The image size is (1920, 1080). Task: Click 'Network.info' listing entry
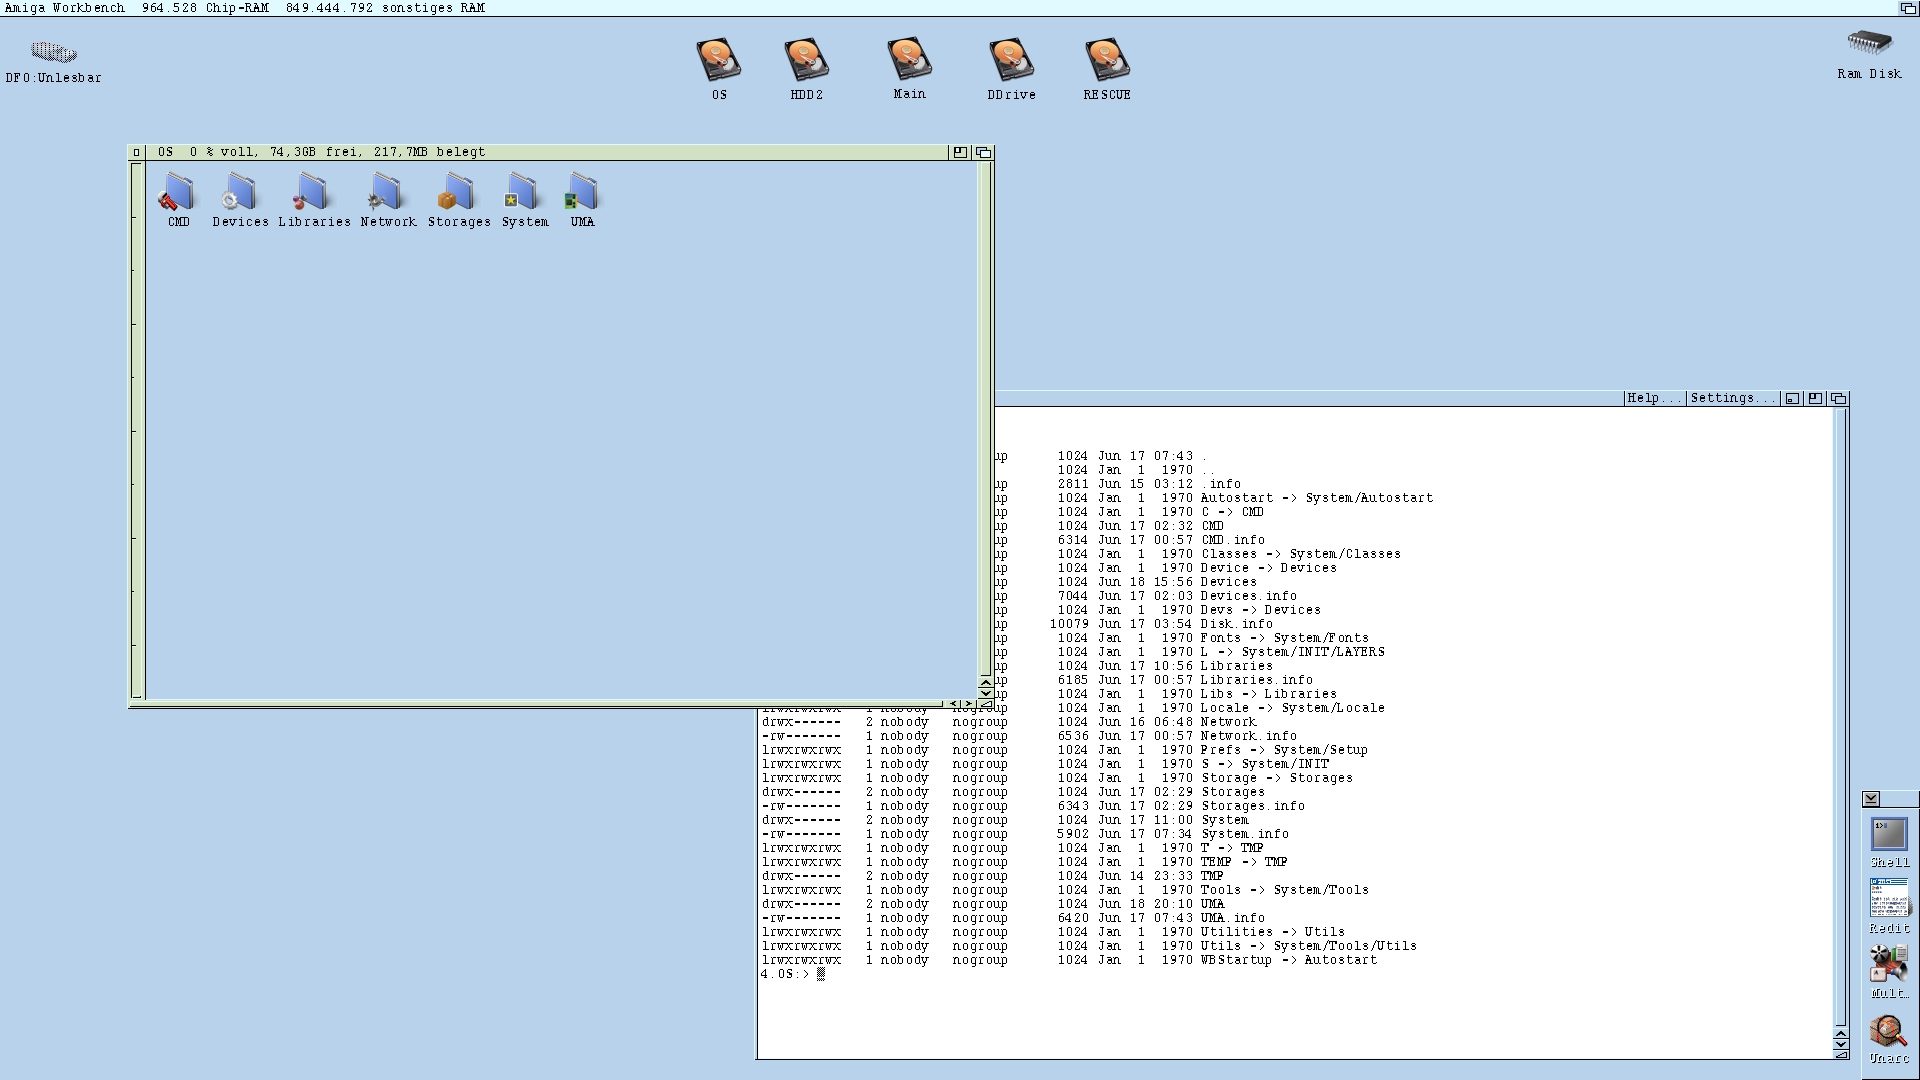(x=1249, y=736)
